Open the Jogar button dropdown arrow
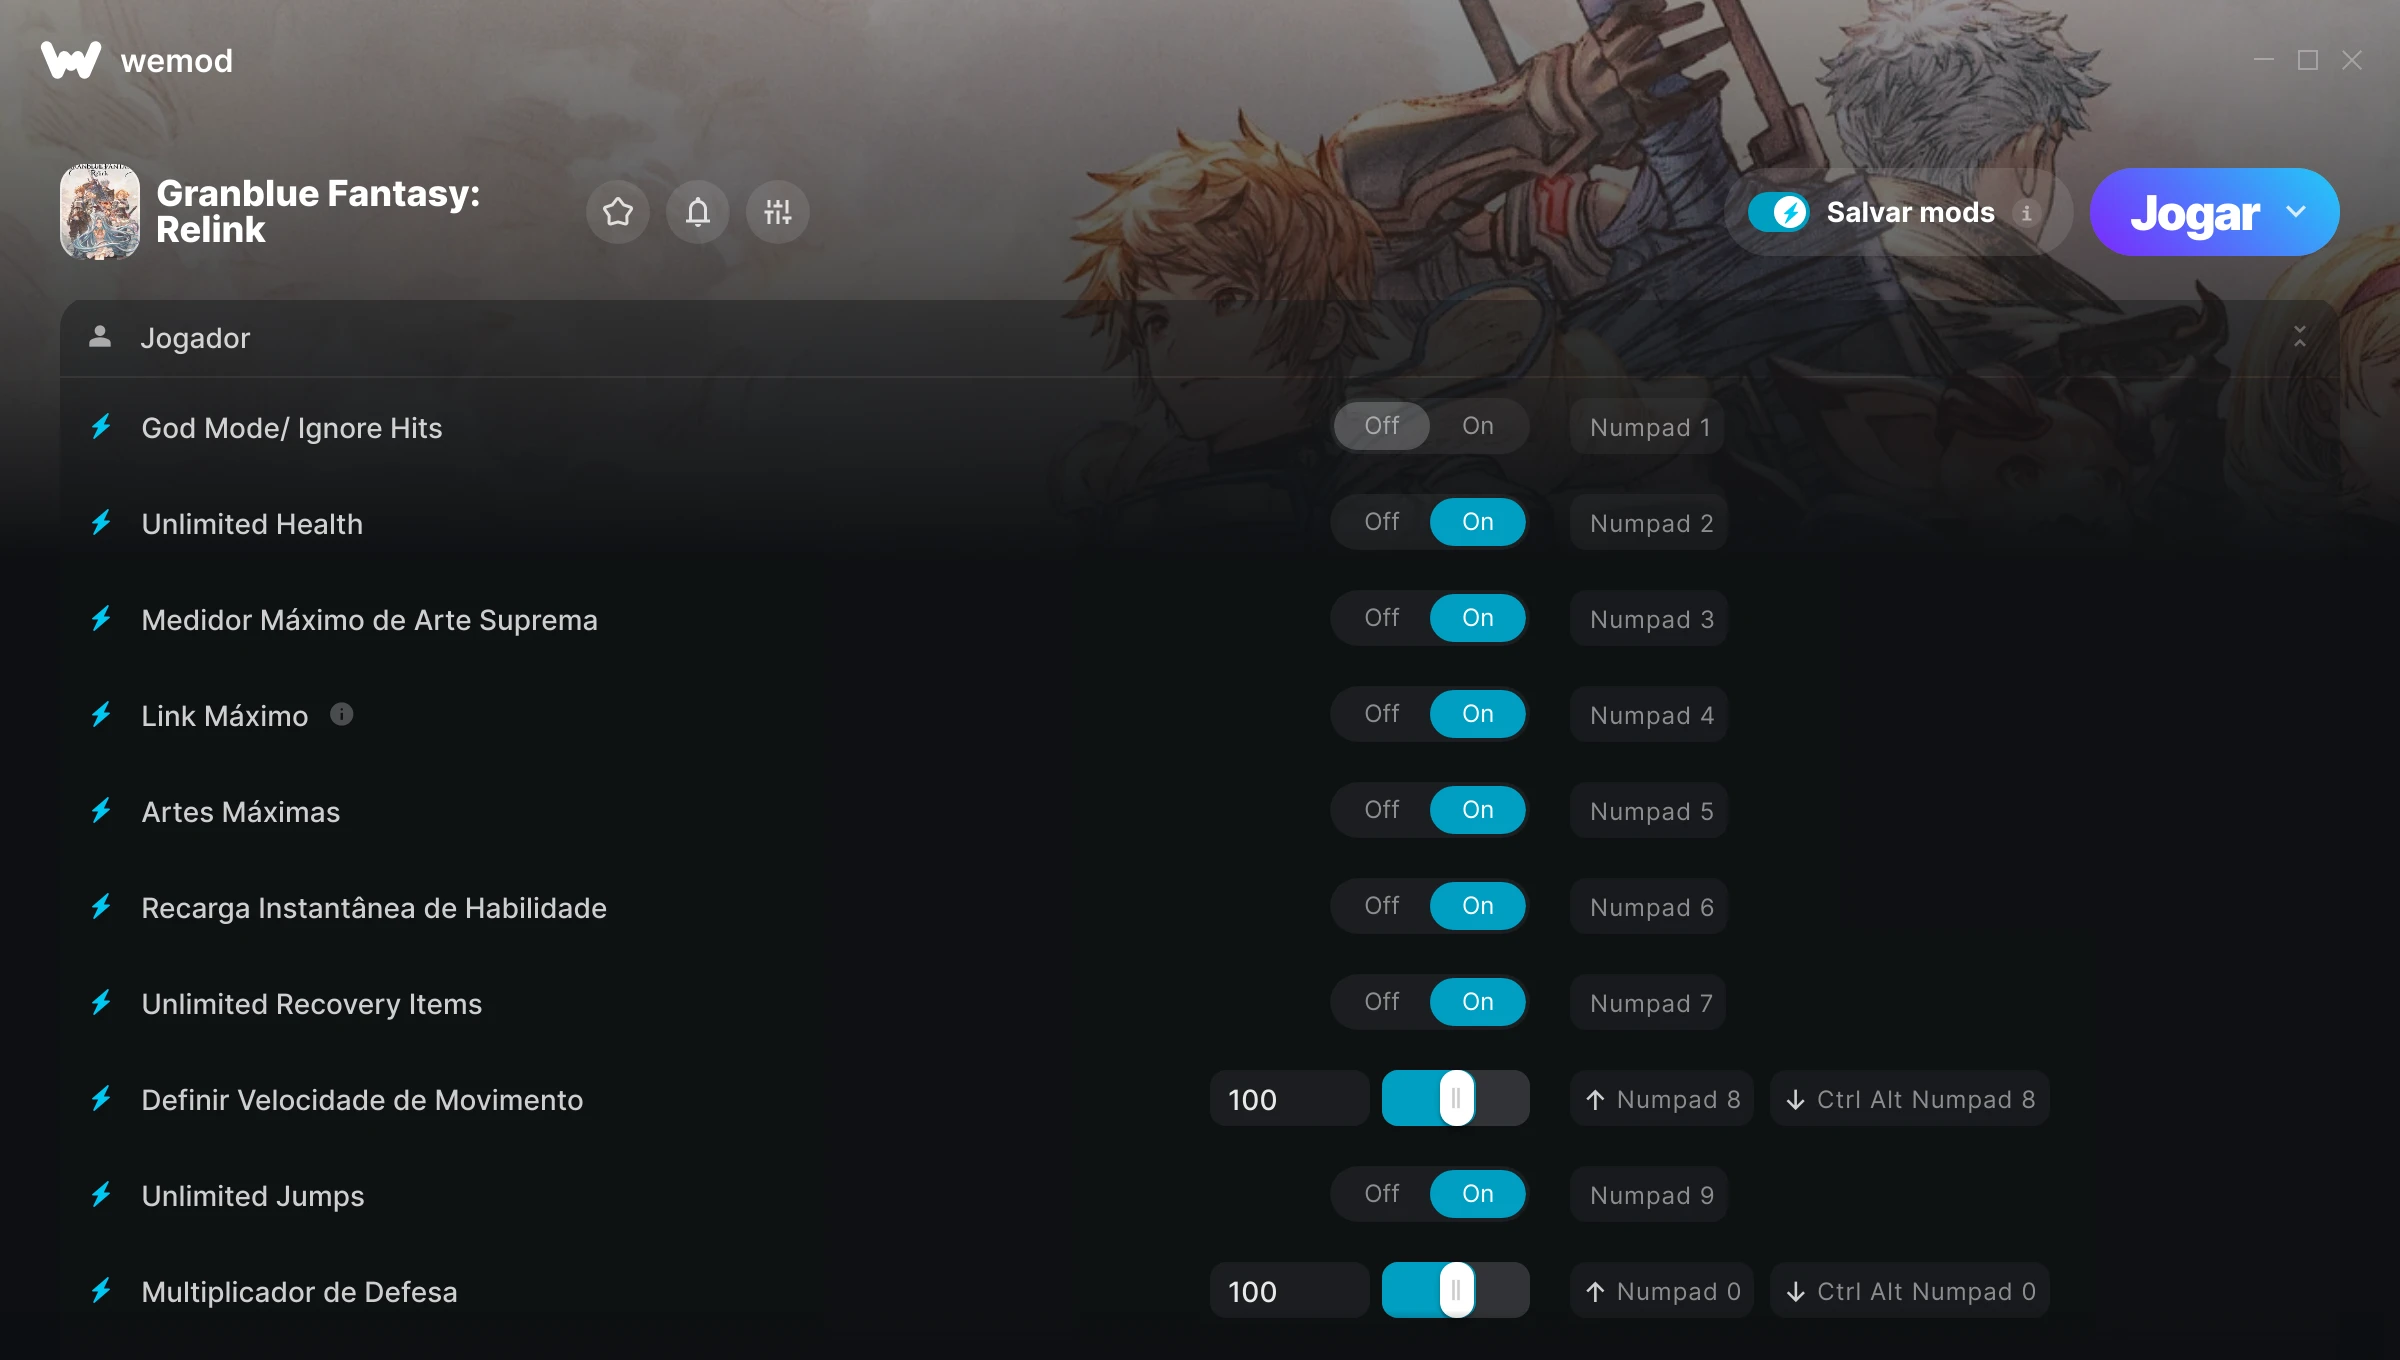This screenshot has height=1360, width=2400. (2296, 212)
